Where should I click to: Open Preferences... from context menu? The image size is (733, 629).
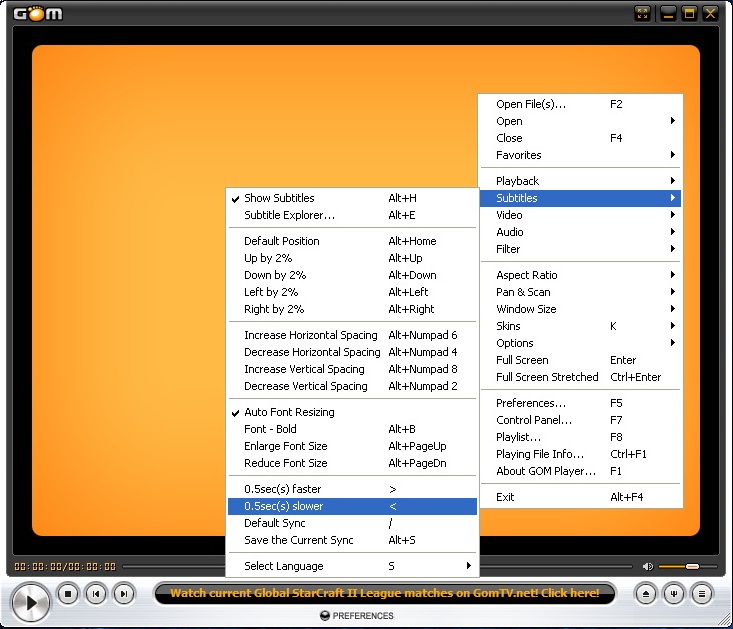click(x=580, y=403)
